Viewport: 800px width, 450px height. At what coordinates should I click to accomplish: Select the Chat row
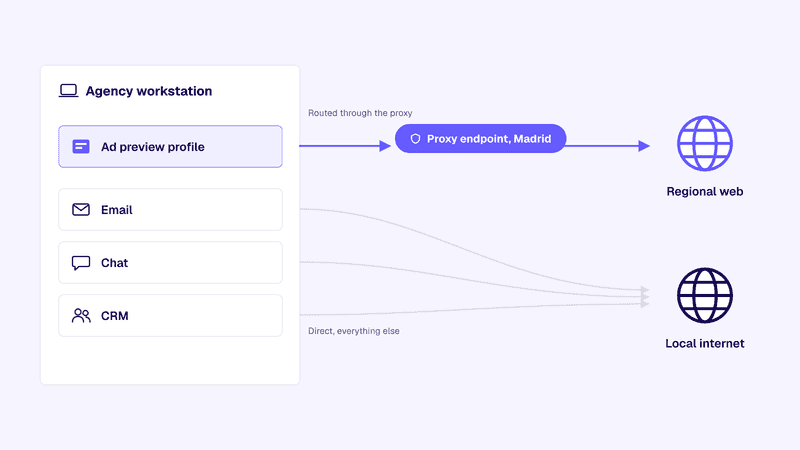point(170,263)
